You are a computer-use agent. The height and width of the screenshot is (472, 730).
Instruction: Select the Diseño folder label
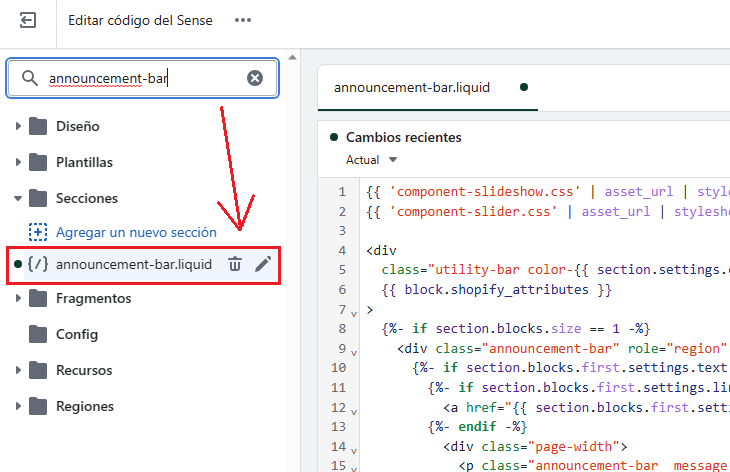(78, 126)
